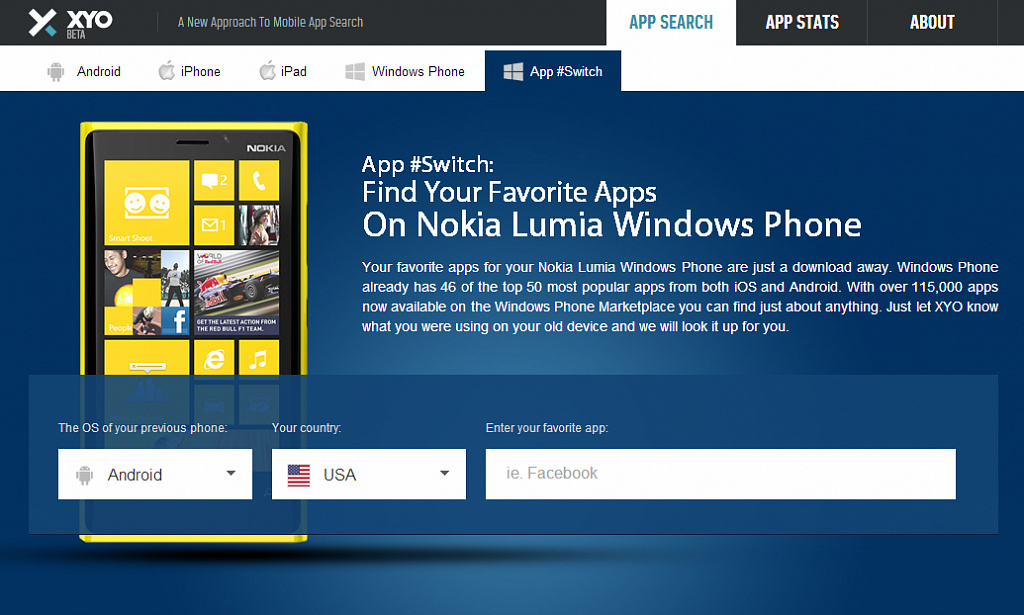Open the previous phone OS dropdown
1024x615 pixels.
tap(155, 474)
